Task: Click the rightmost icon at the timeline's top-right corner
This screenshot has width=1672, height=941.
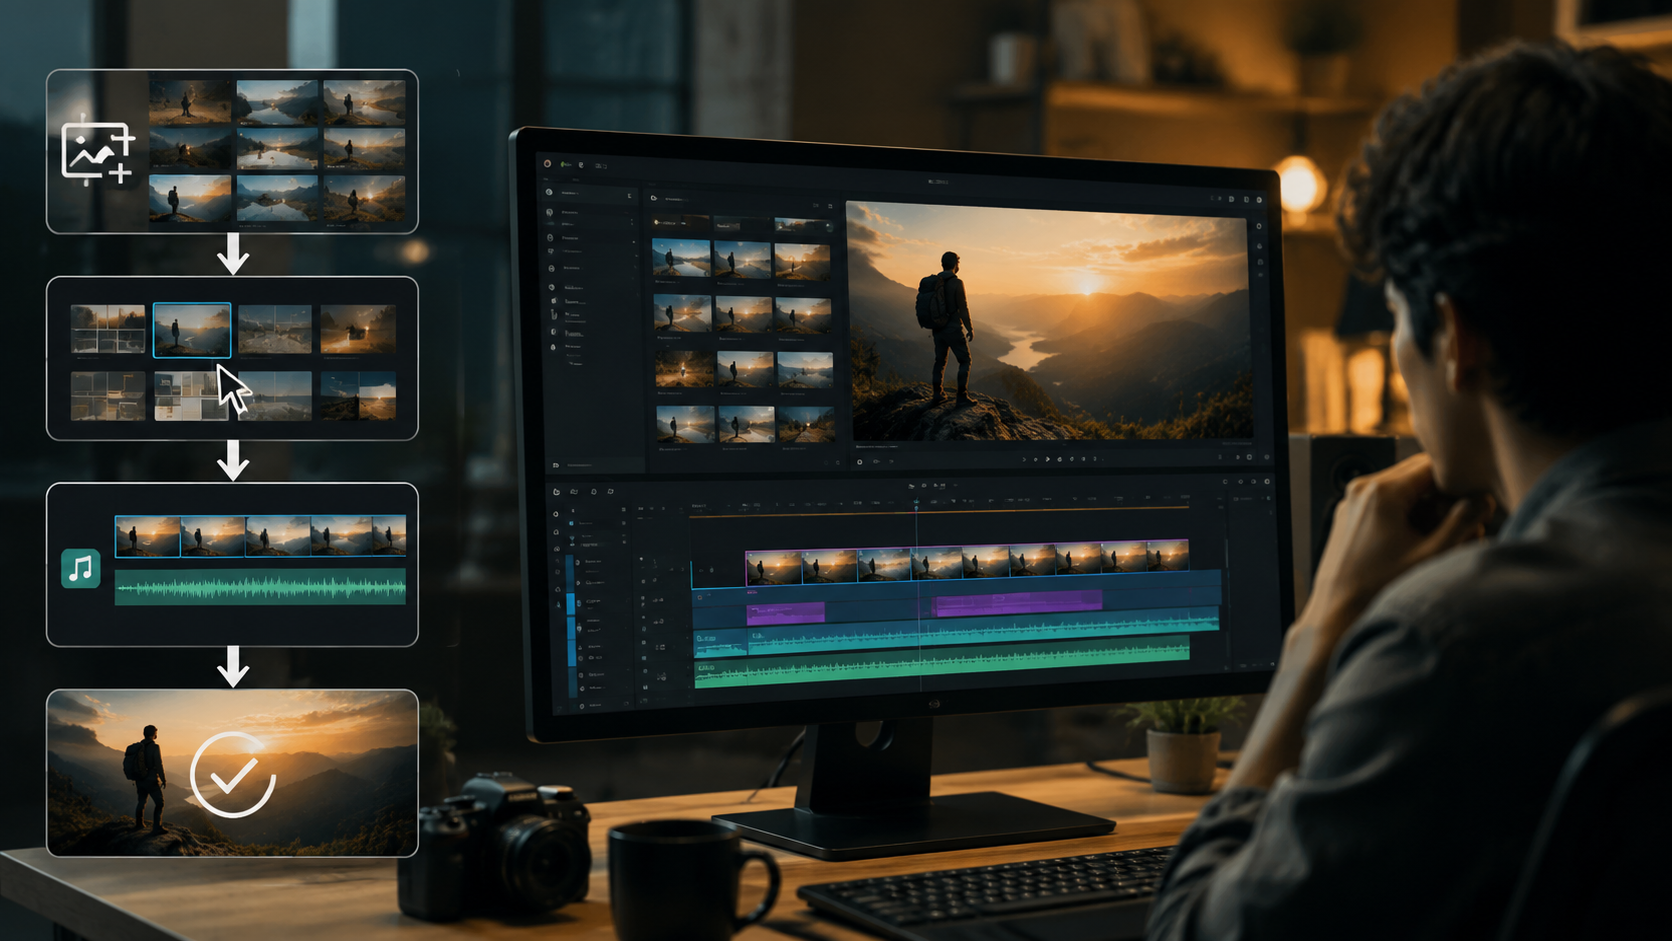Action: (x=1267, y=482)
